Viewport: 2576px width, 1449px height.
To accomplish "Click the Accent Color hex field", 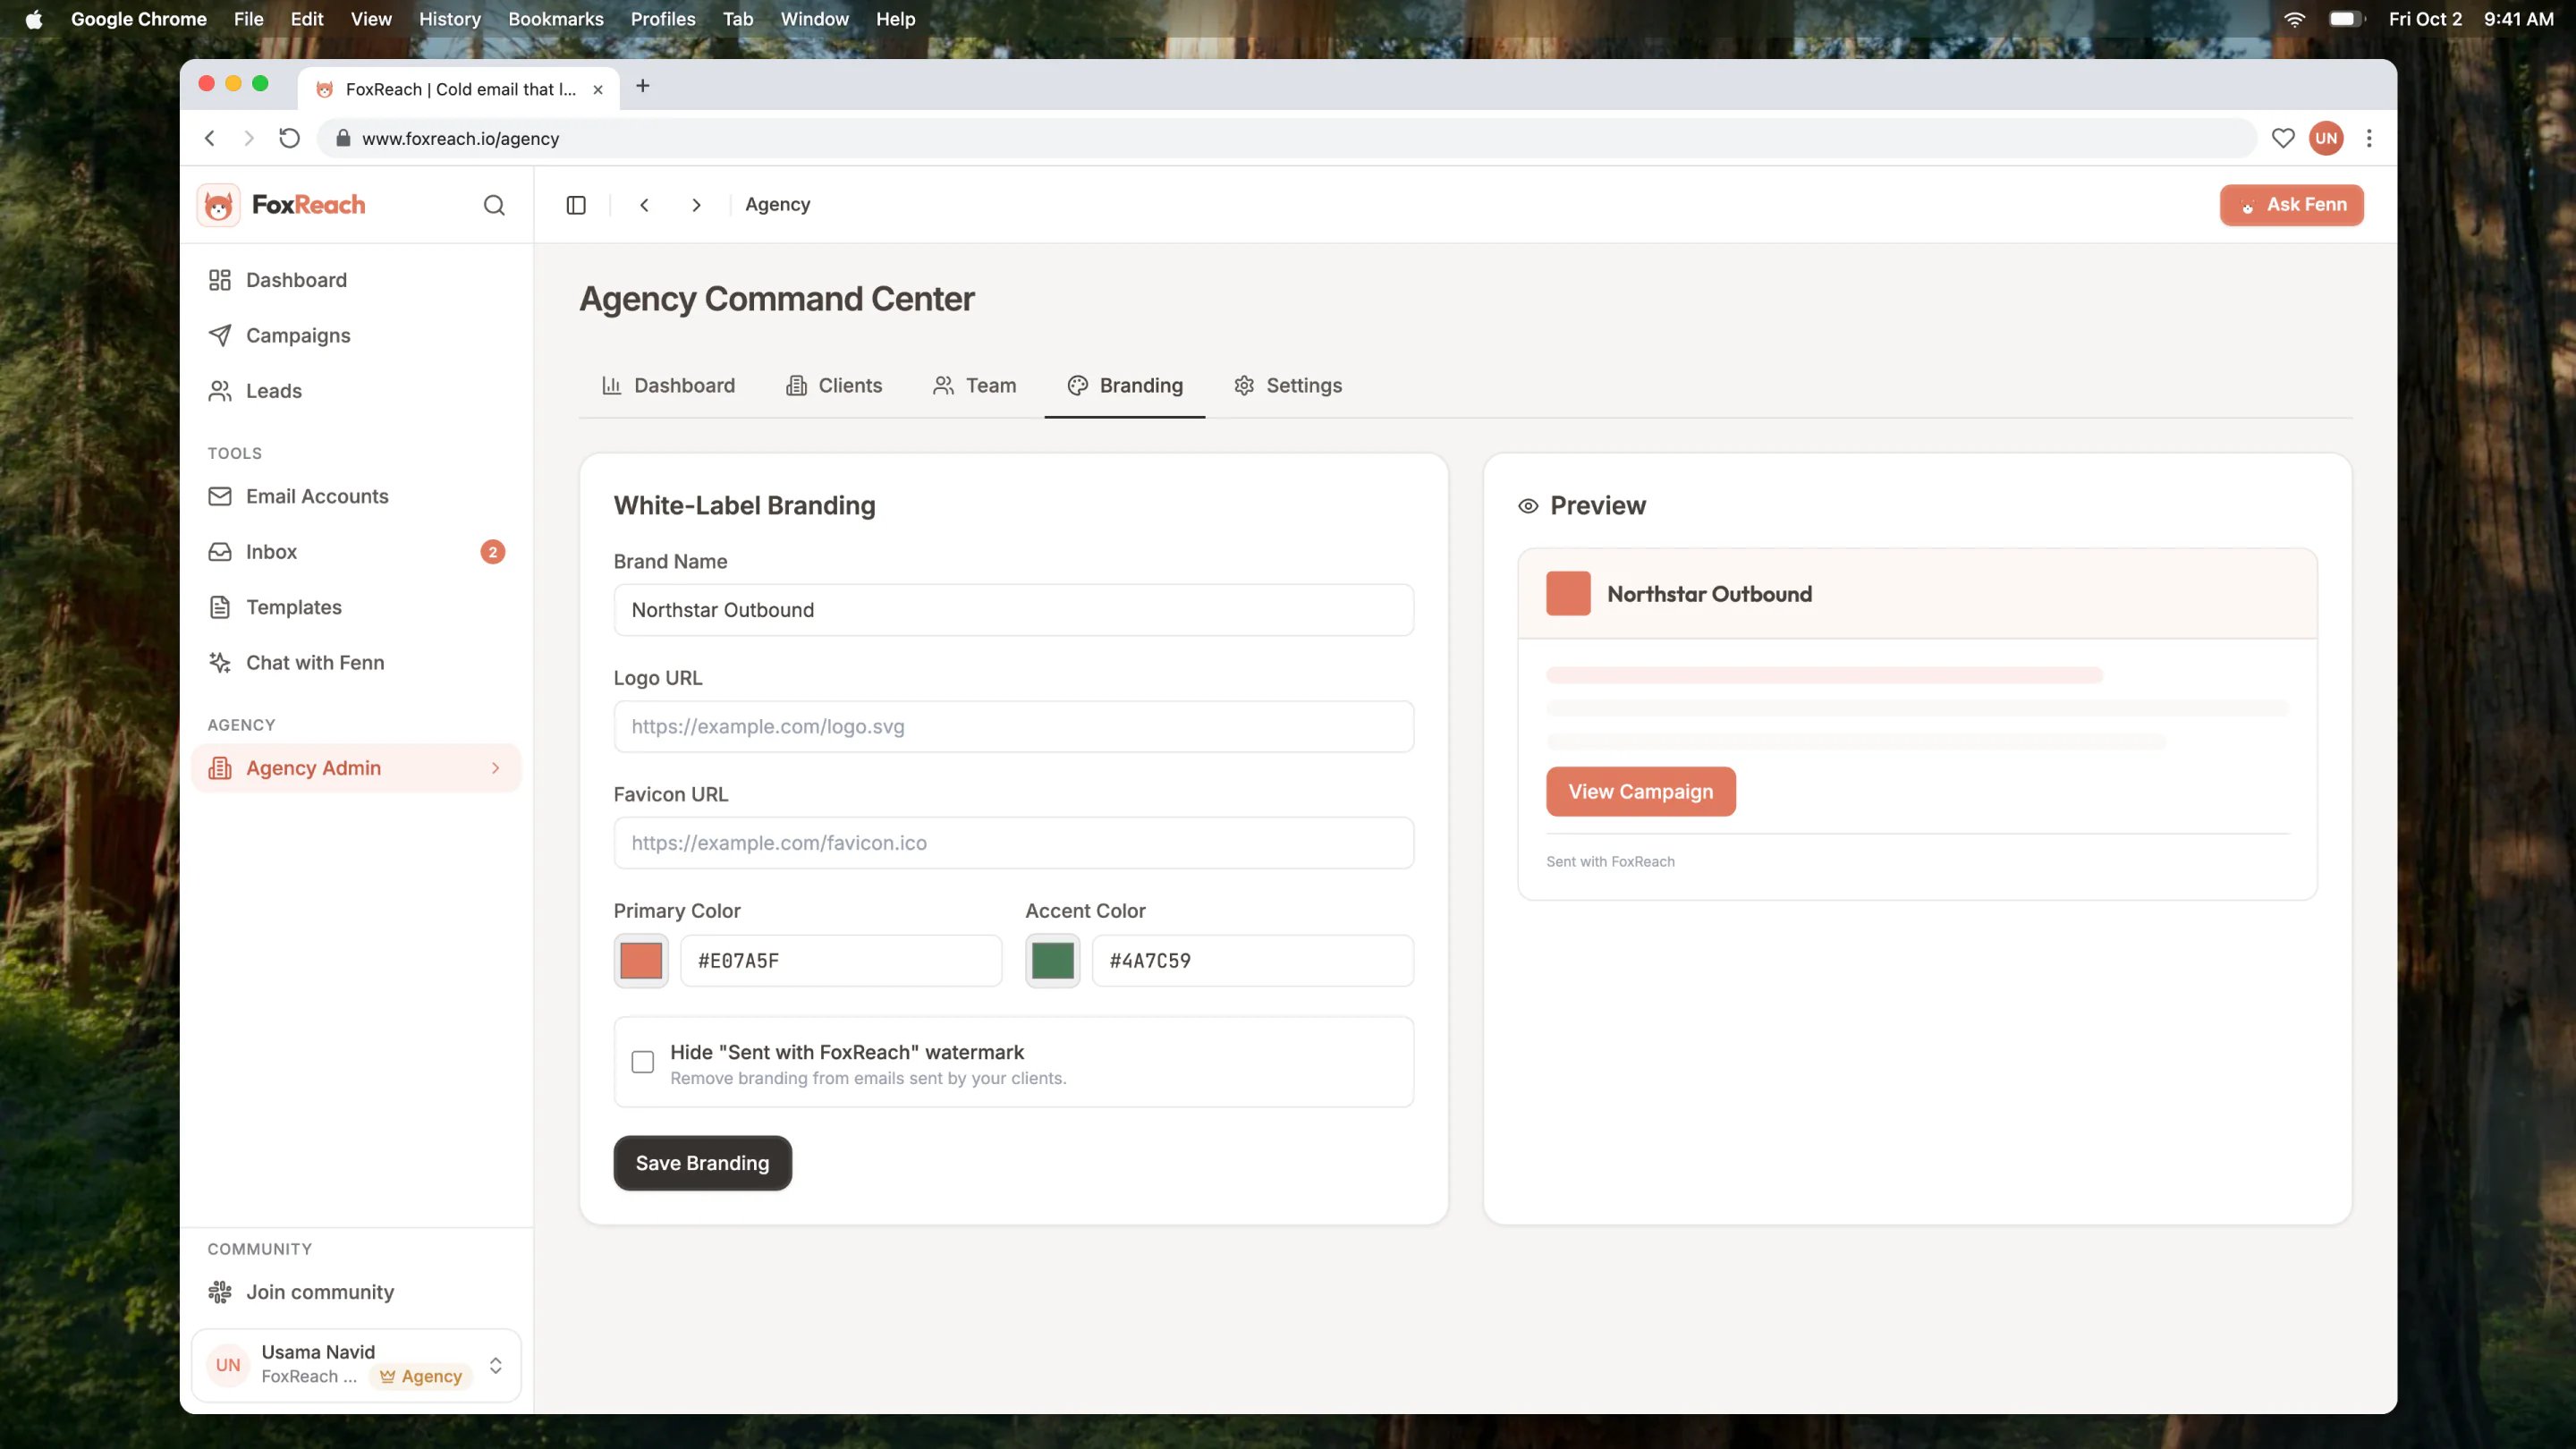I will 1252,961.
